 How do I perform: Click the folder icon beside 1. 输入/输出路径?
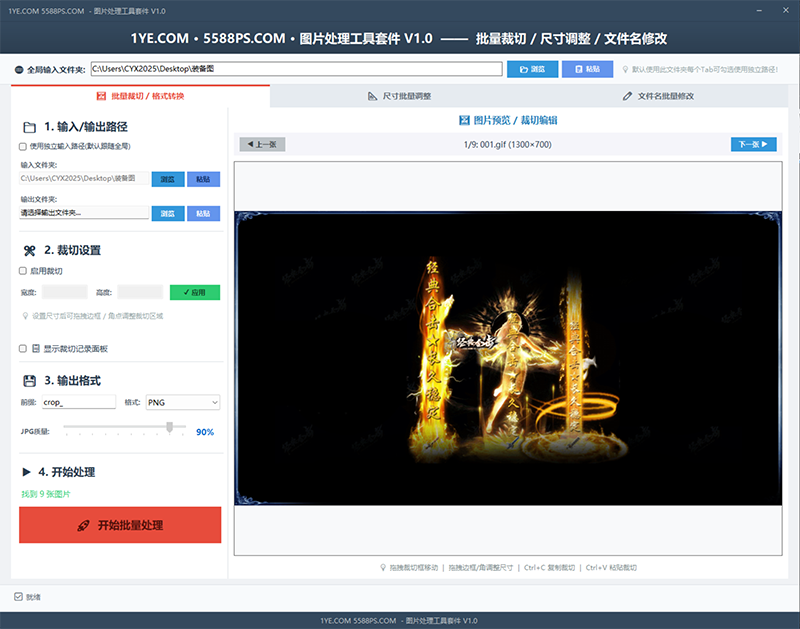click(x=30, y=127)
